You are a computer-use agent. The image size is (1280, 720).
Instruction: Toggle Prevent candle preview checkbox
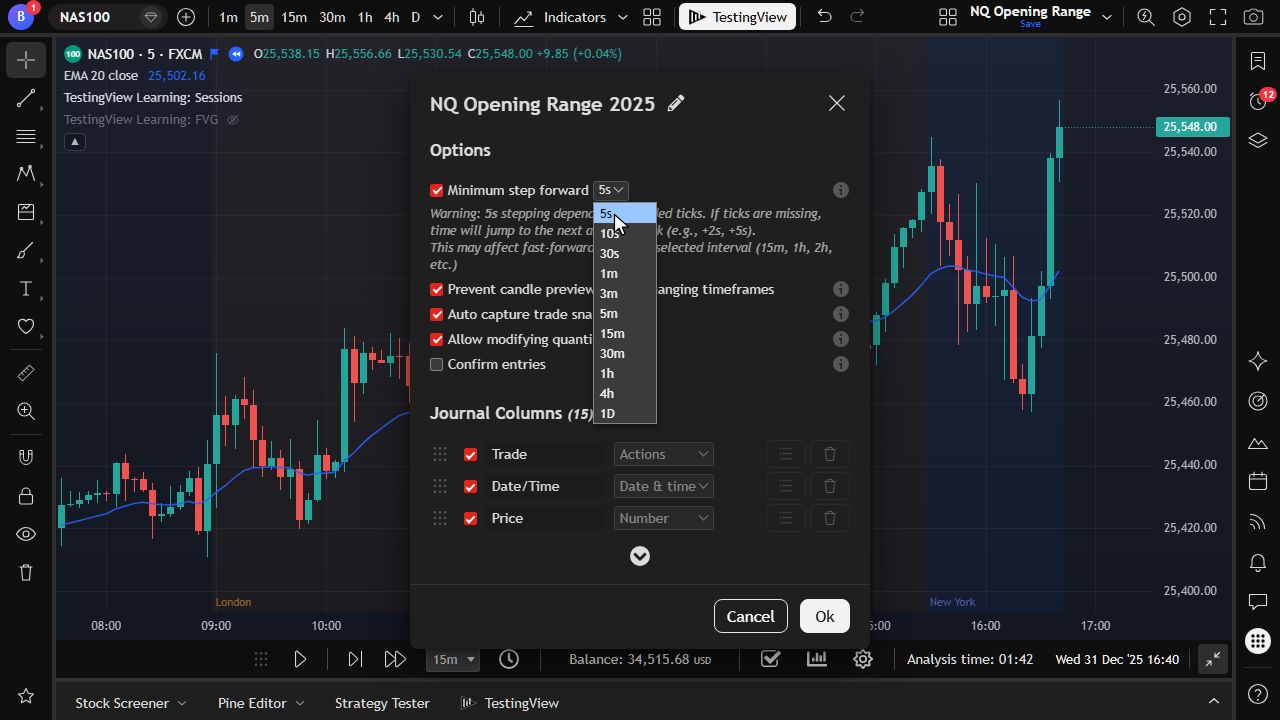pyautogui.click(x=436, y=289)
